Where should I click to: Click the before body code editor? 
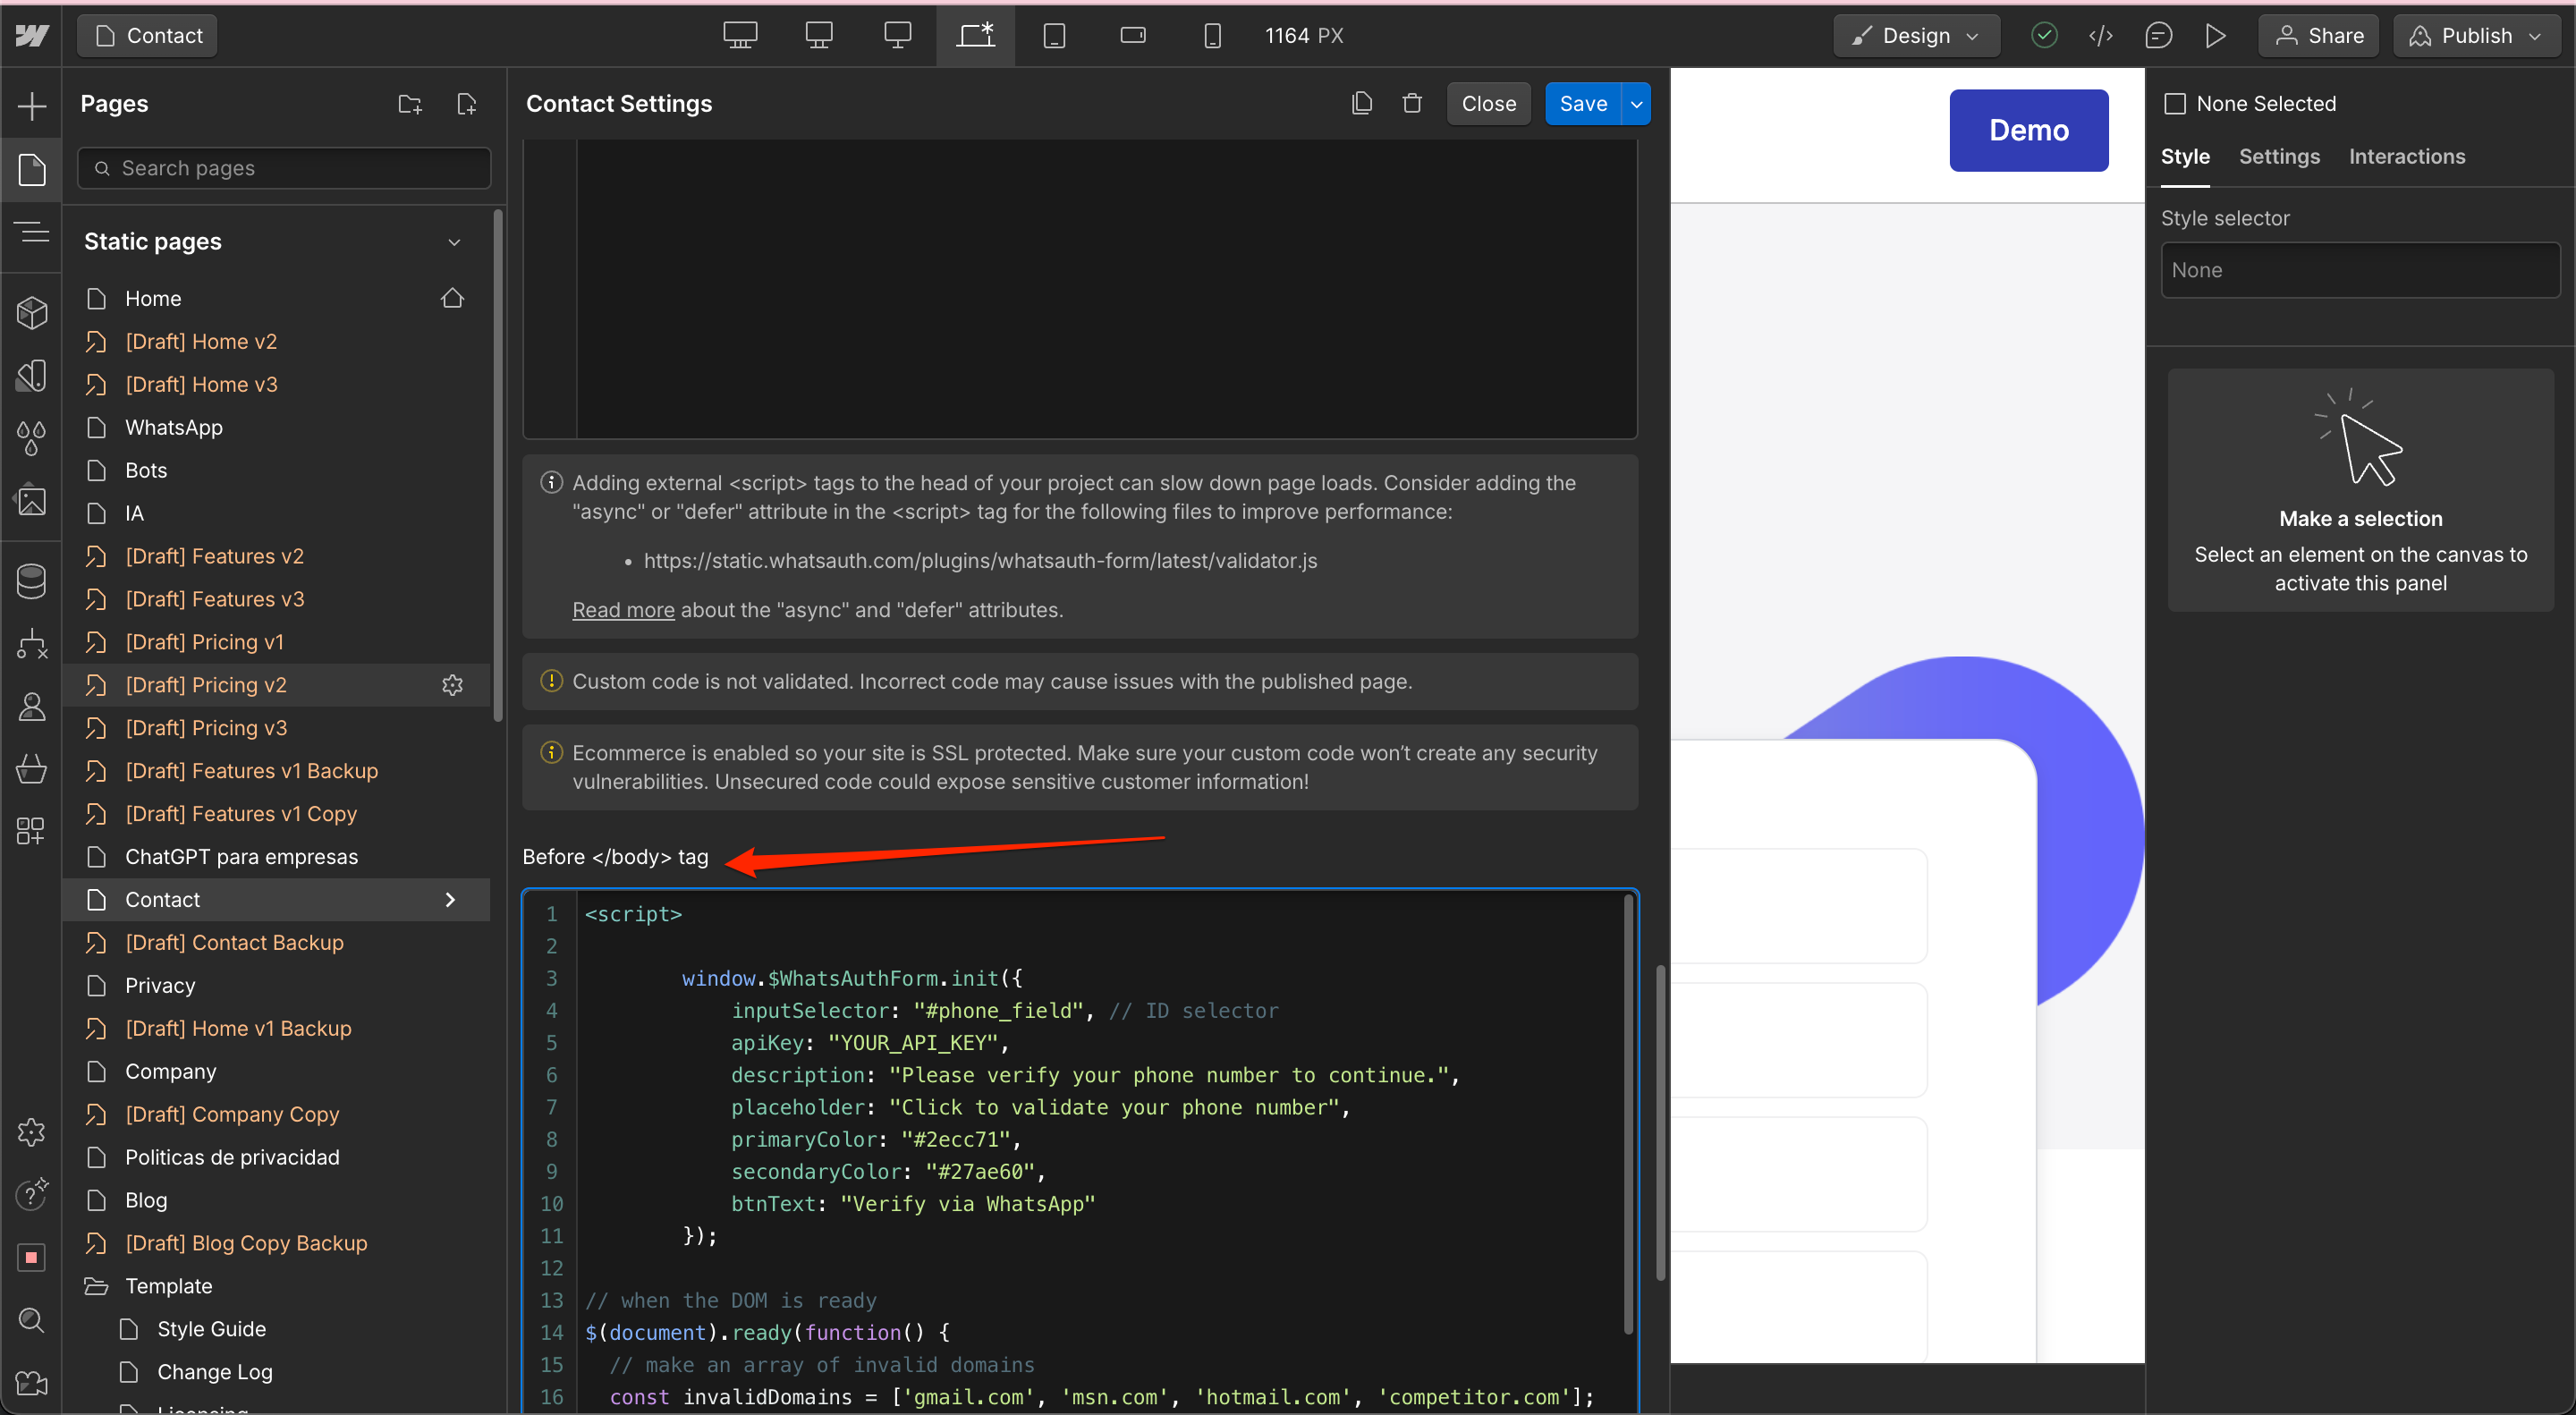pyautogui.click(x=1080, y=1150)
